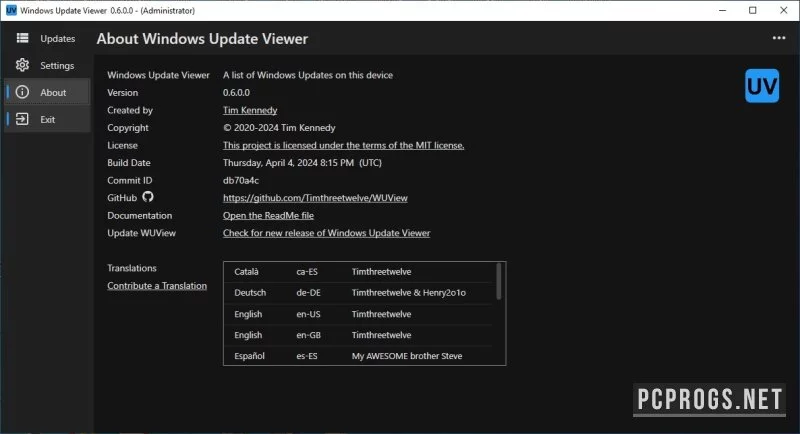Select the Settings menu label
Image resolution: width=800 pixels, height=434 pixels.
click(57, 66)
